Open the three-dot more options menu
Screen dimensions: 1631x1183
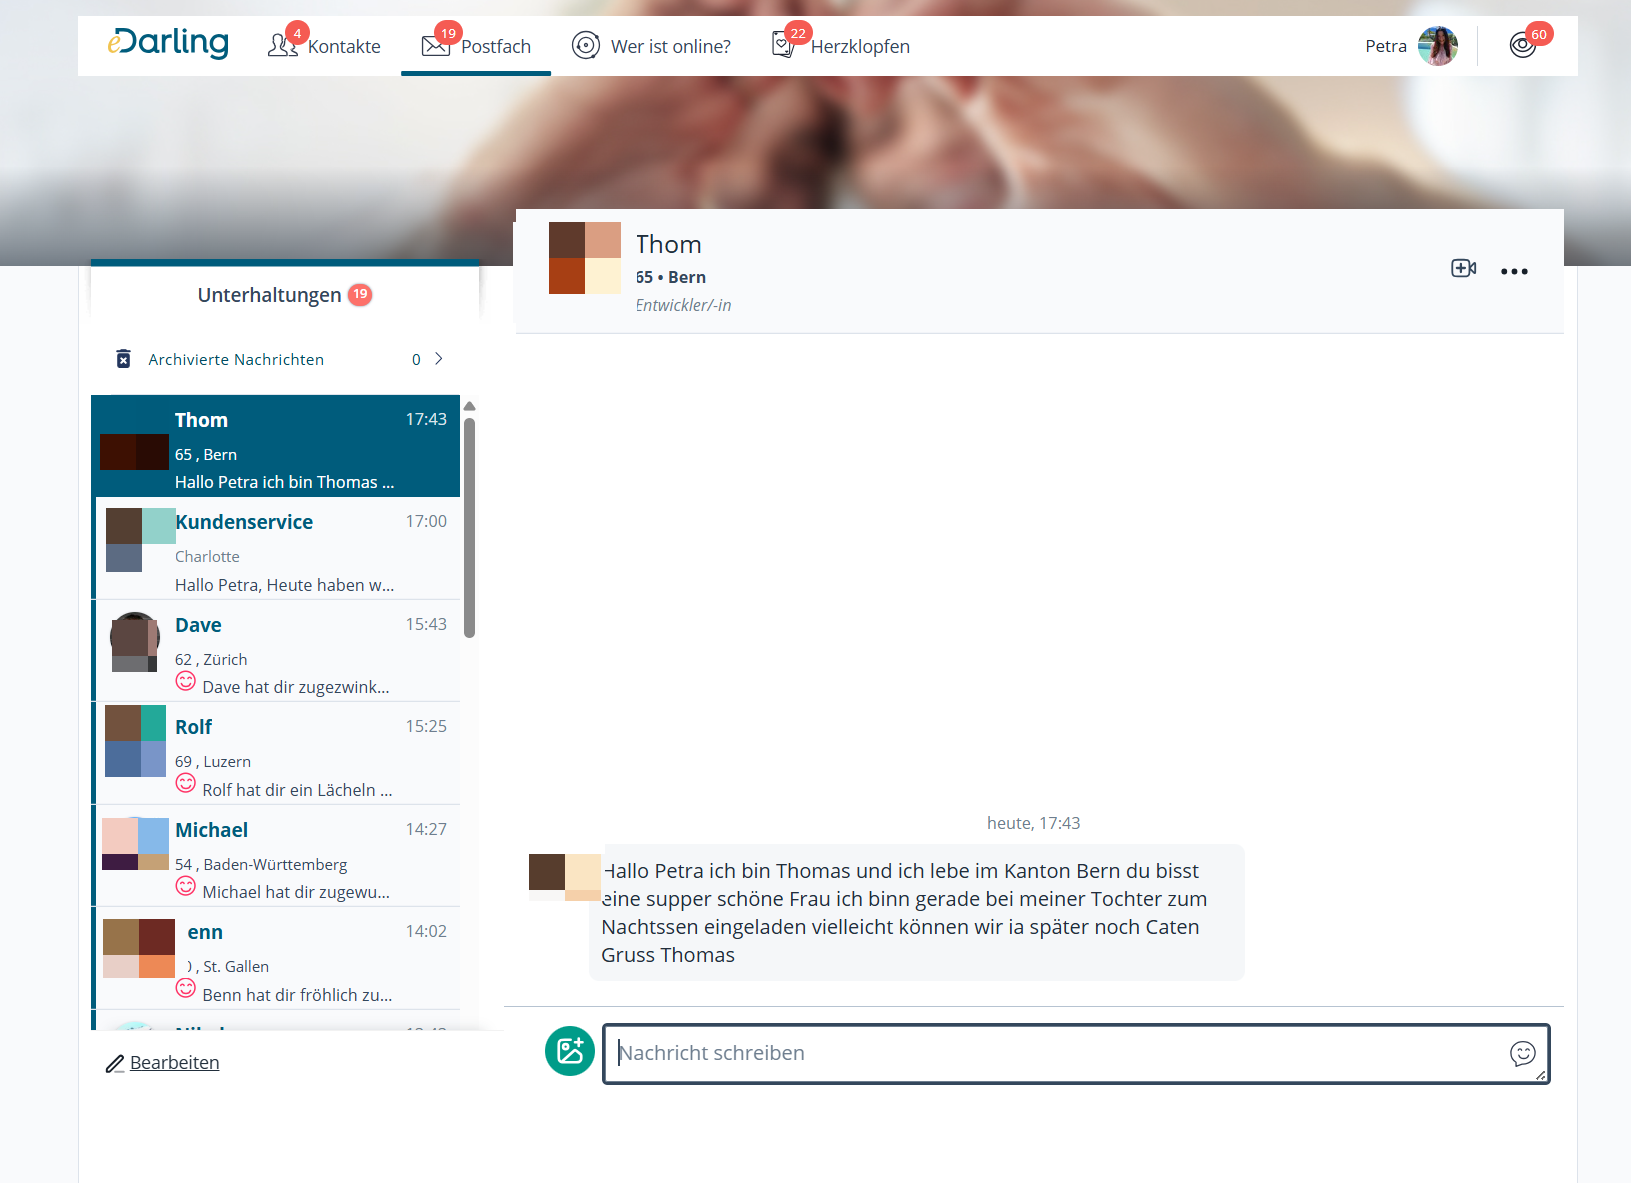[x=1514, y=271]
